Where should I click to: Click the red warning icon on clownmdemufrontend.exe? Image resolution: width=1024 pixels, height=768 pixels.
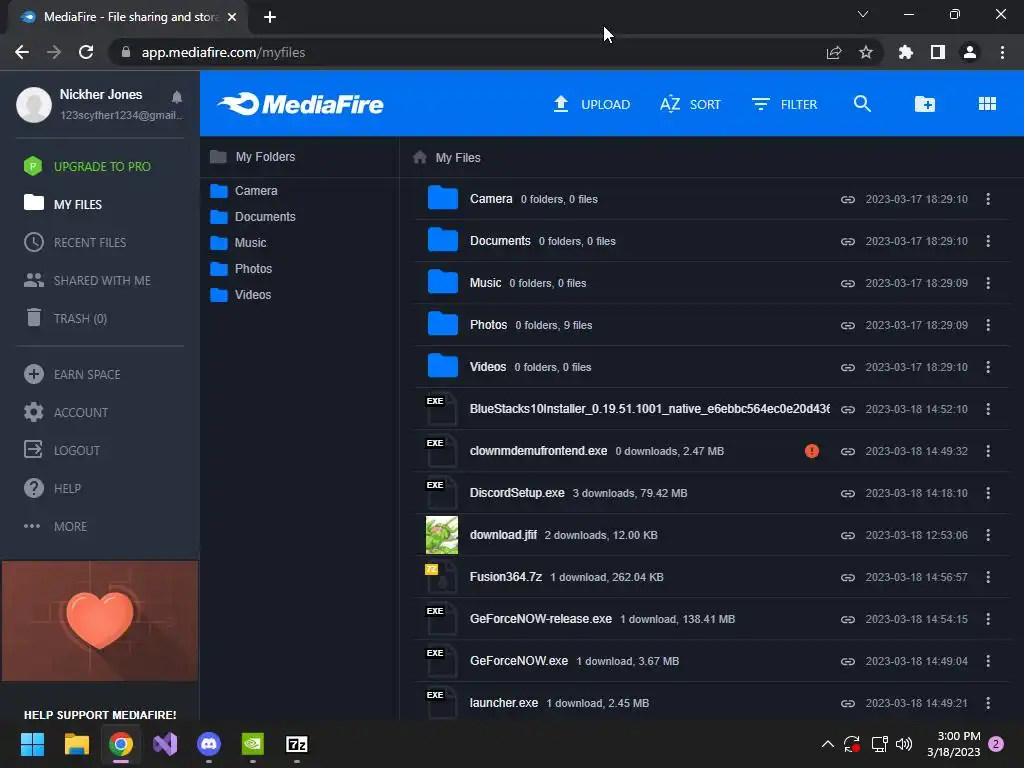pos(812,451)
